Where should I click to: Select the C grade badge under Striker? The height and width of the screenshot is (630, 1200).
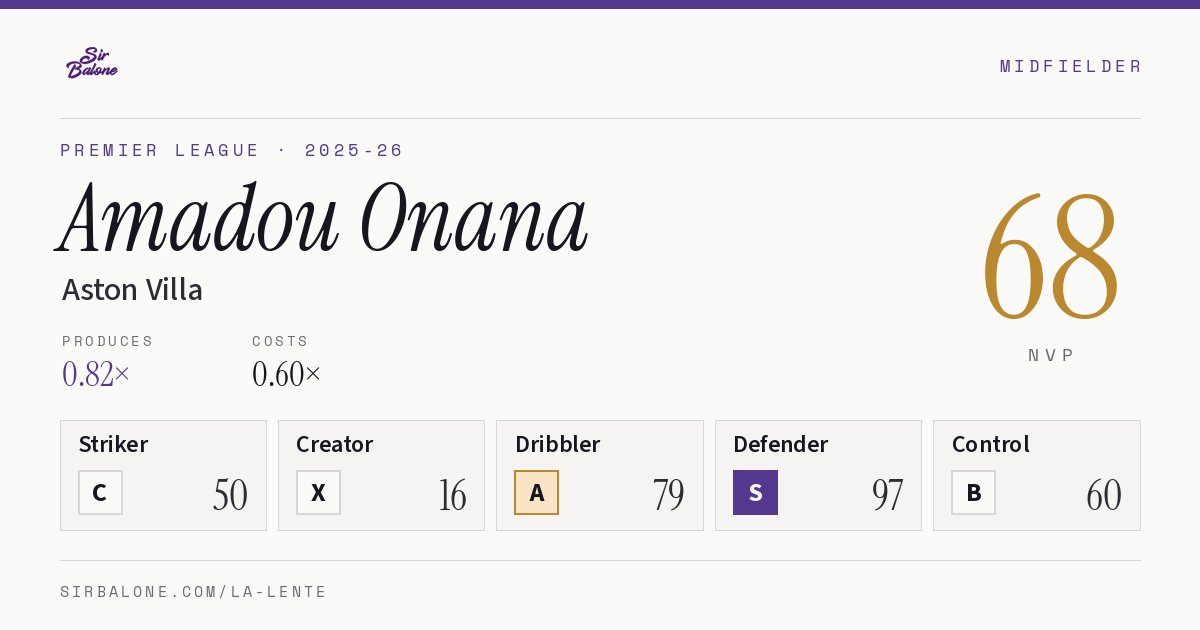tap(100, 492)
